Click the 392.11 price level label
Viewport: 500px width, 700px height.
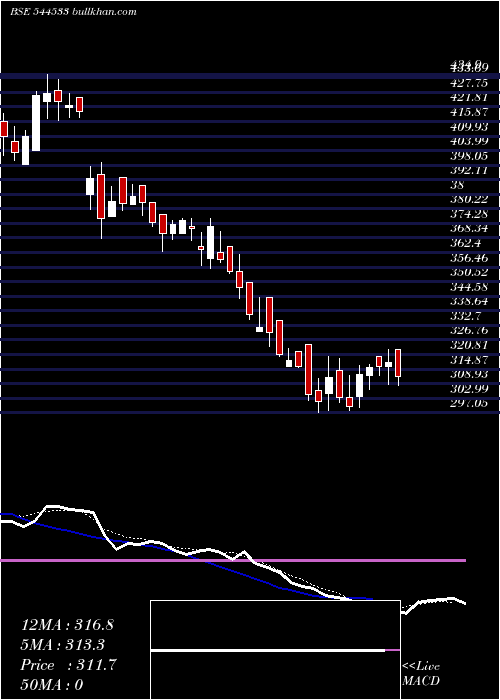click(470, 170)
